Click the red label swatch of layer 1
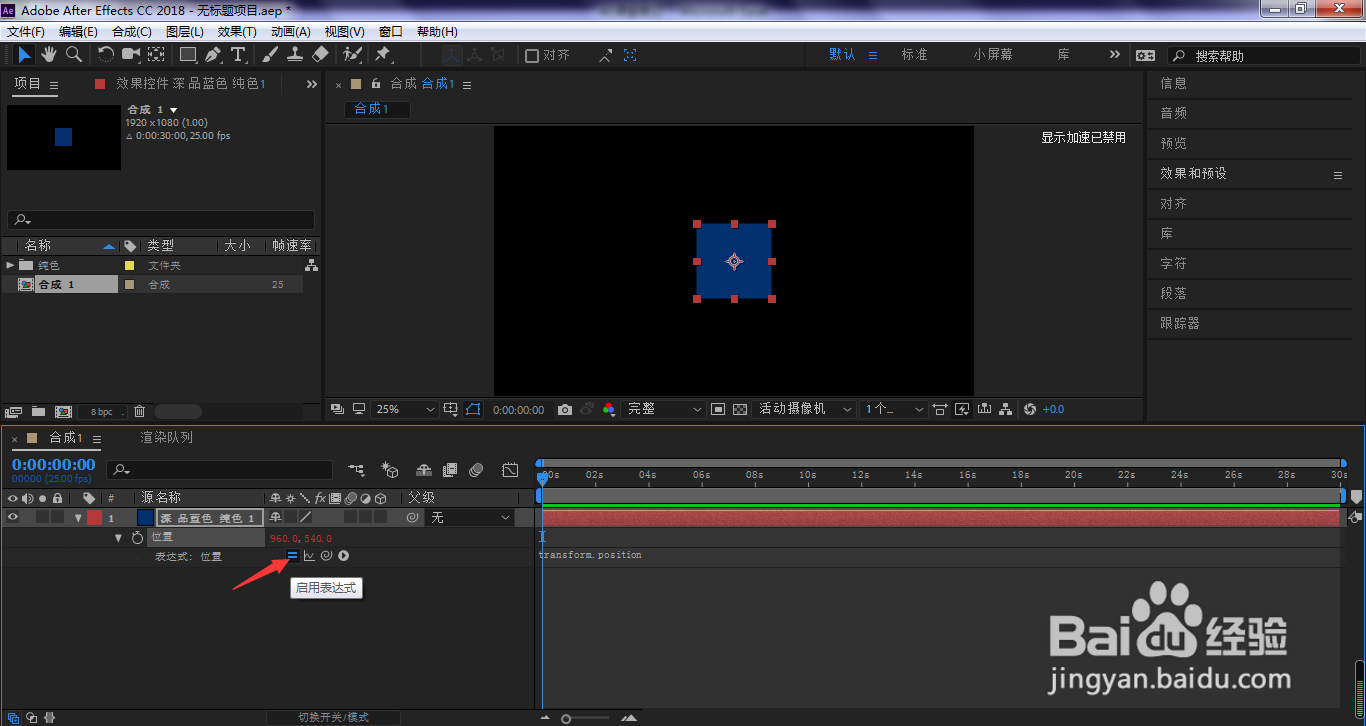The width and height of the screenshot is (1366, 726). tap(94, 517)
